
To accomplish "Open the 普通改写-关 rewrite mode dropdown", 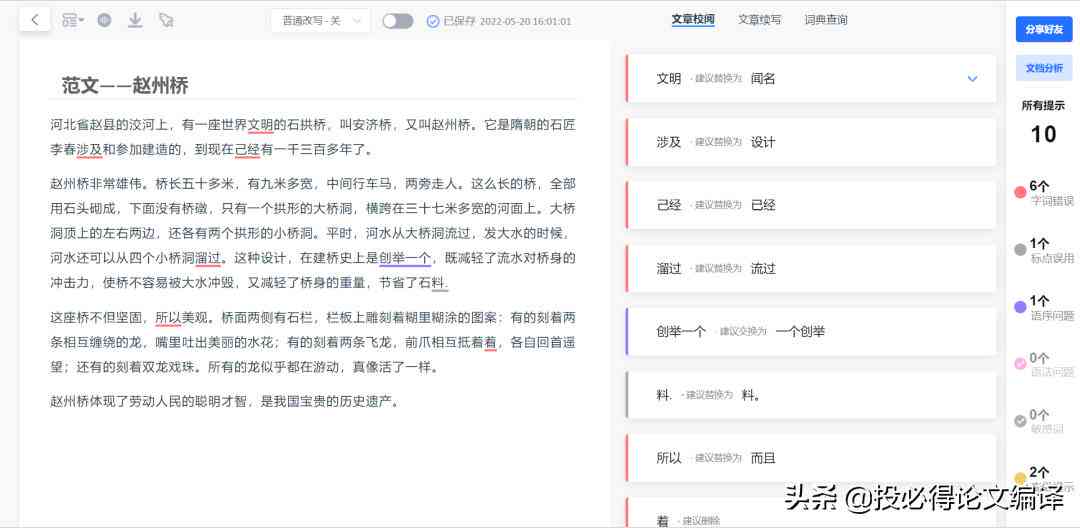I will (x=320, y=21).
